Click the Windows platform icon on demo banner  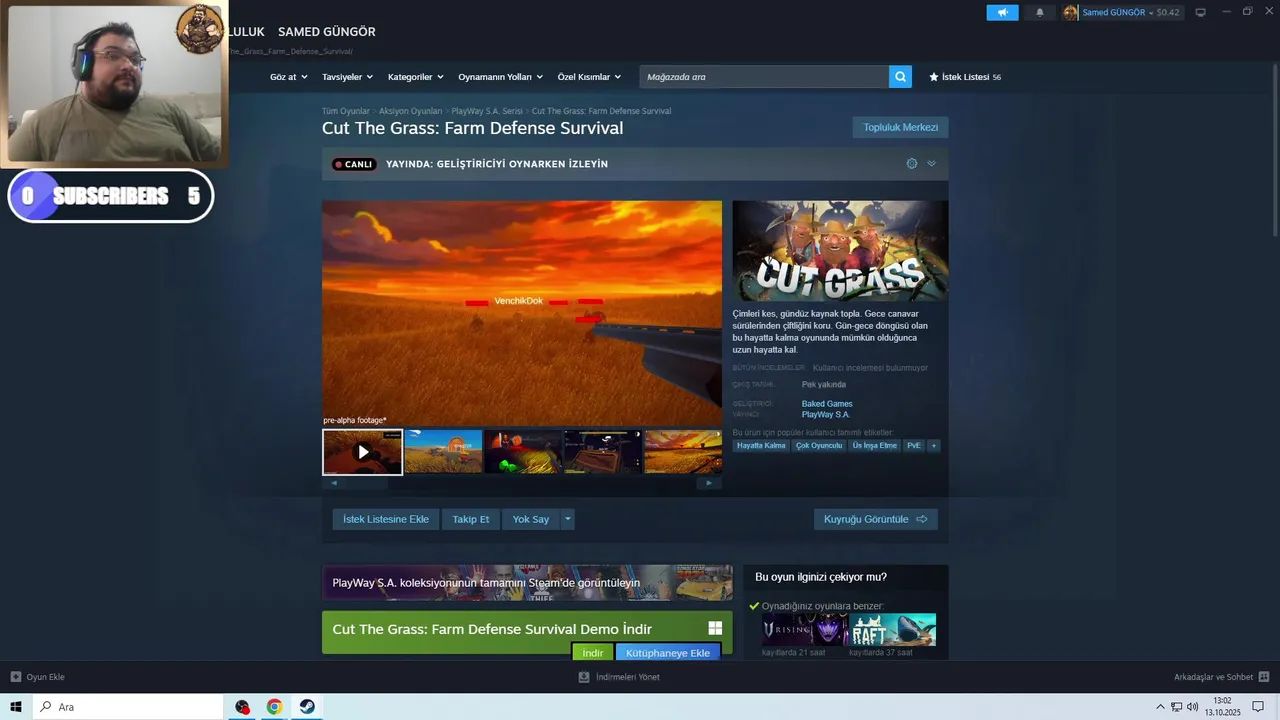click(715, 628)
